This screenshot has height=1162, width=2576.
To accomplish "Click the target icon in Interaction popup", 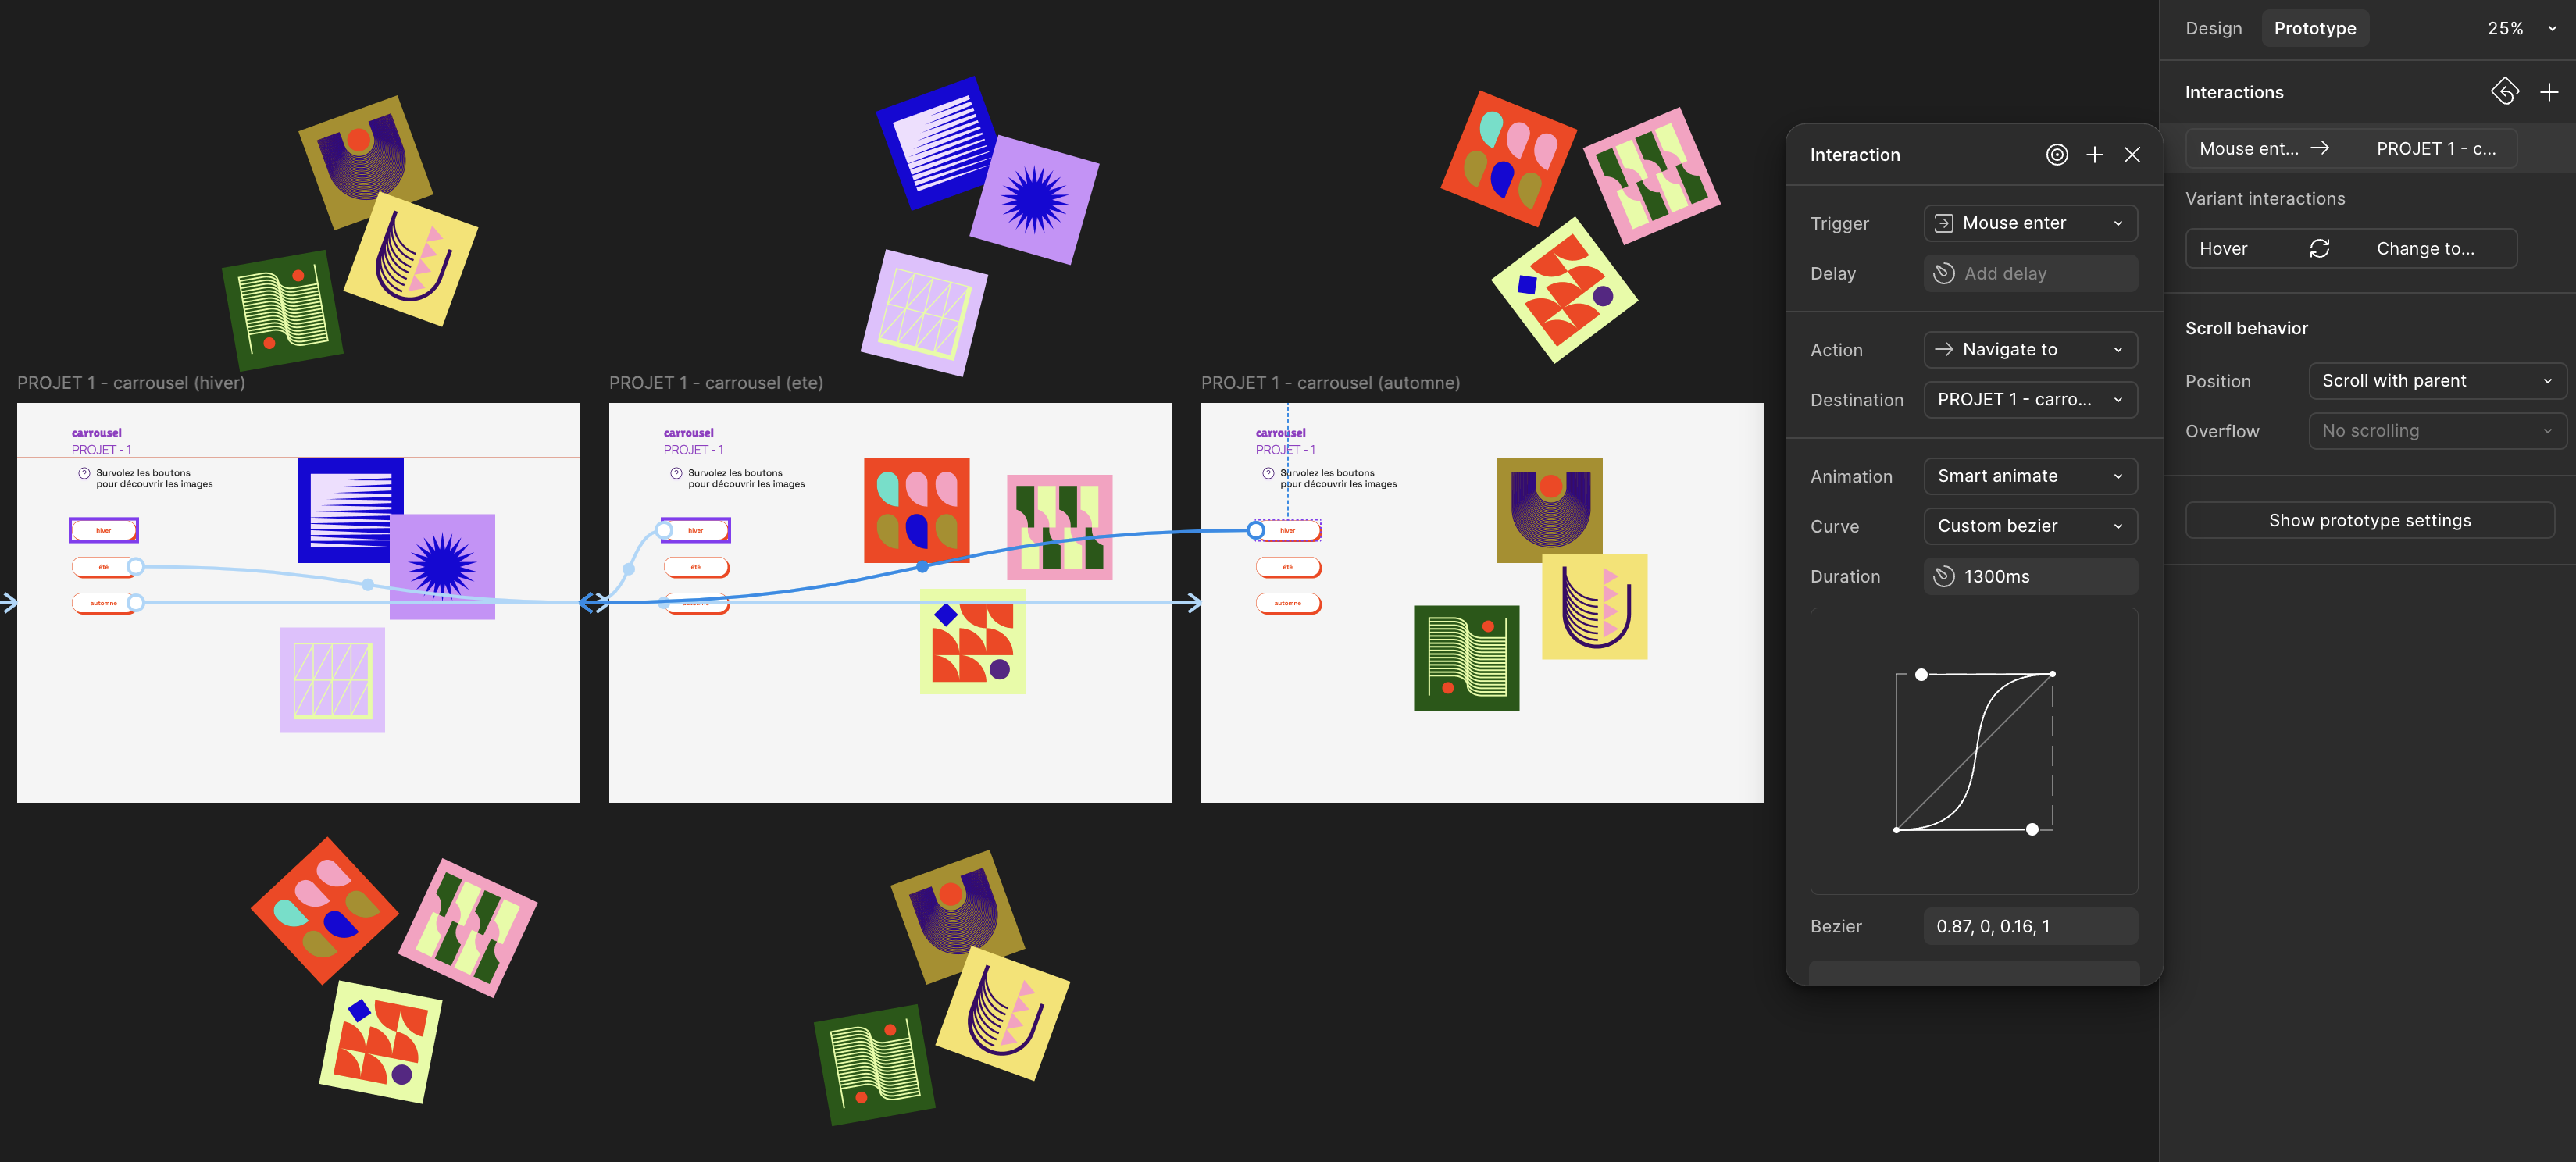I will [x=2056, y=154].
